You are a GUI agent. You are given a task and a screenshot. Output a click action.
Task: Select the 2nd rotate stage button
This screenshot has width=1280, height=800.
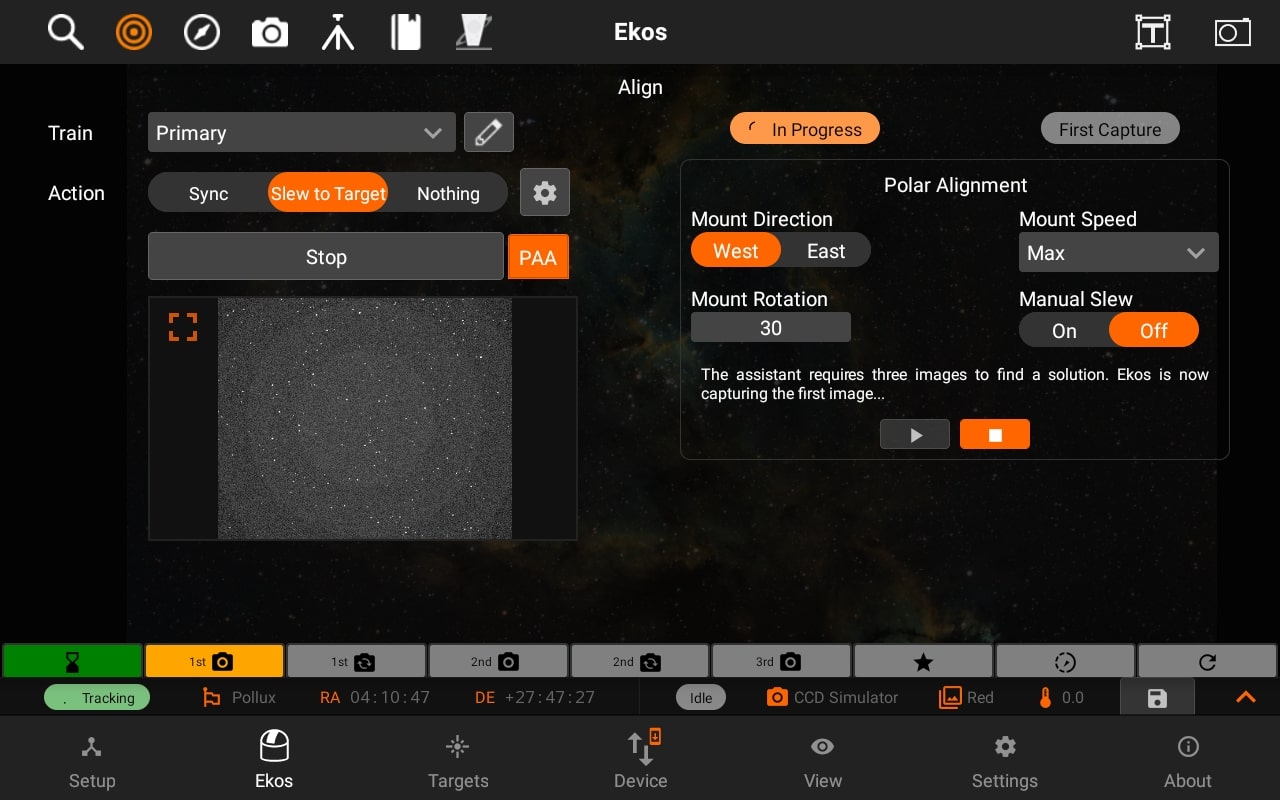pos(640,661)
